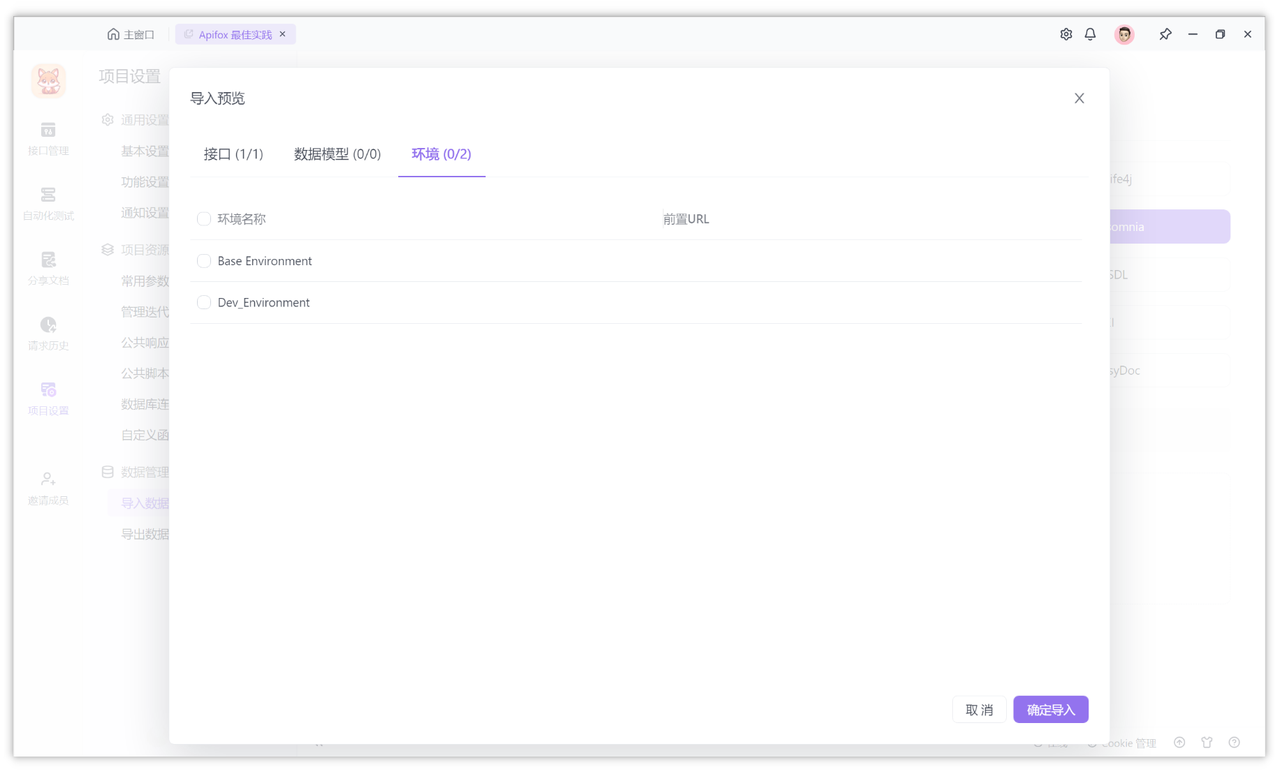This screenshot has height=774, width=1280.
Task: Click the upload arrow status bar icon
Action: tap(1180, 743)
